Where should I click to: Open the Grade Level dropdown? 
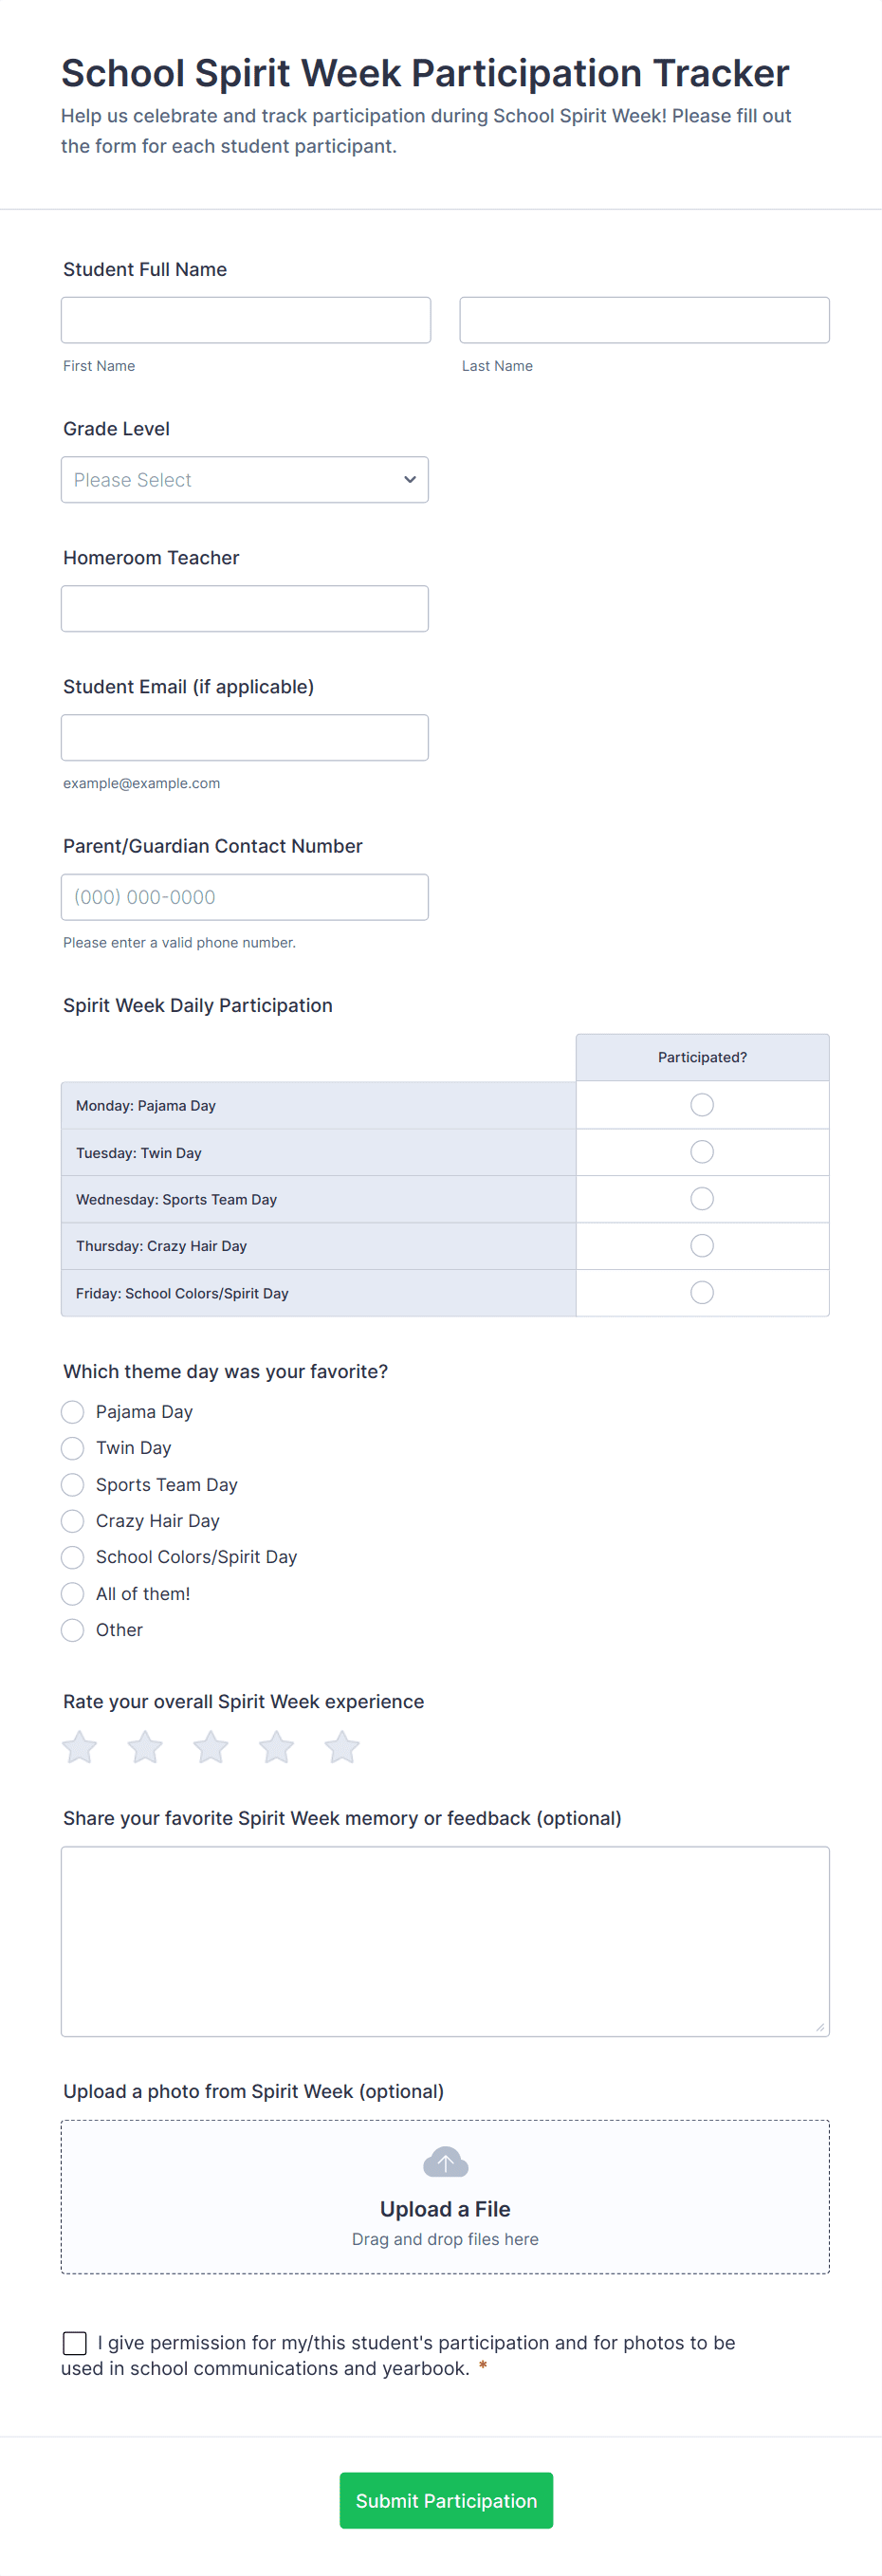coord(245,480)
